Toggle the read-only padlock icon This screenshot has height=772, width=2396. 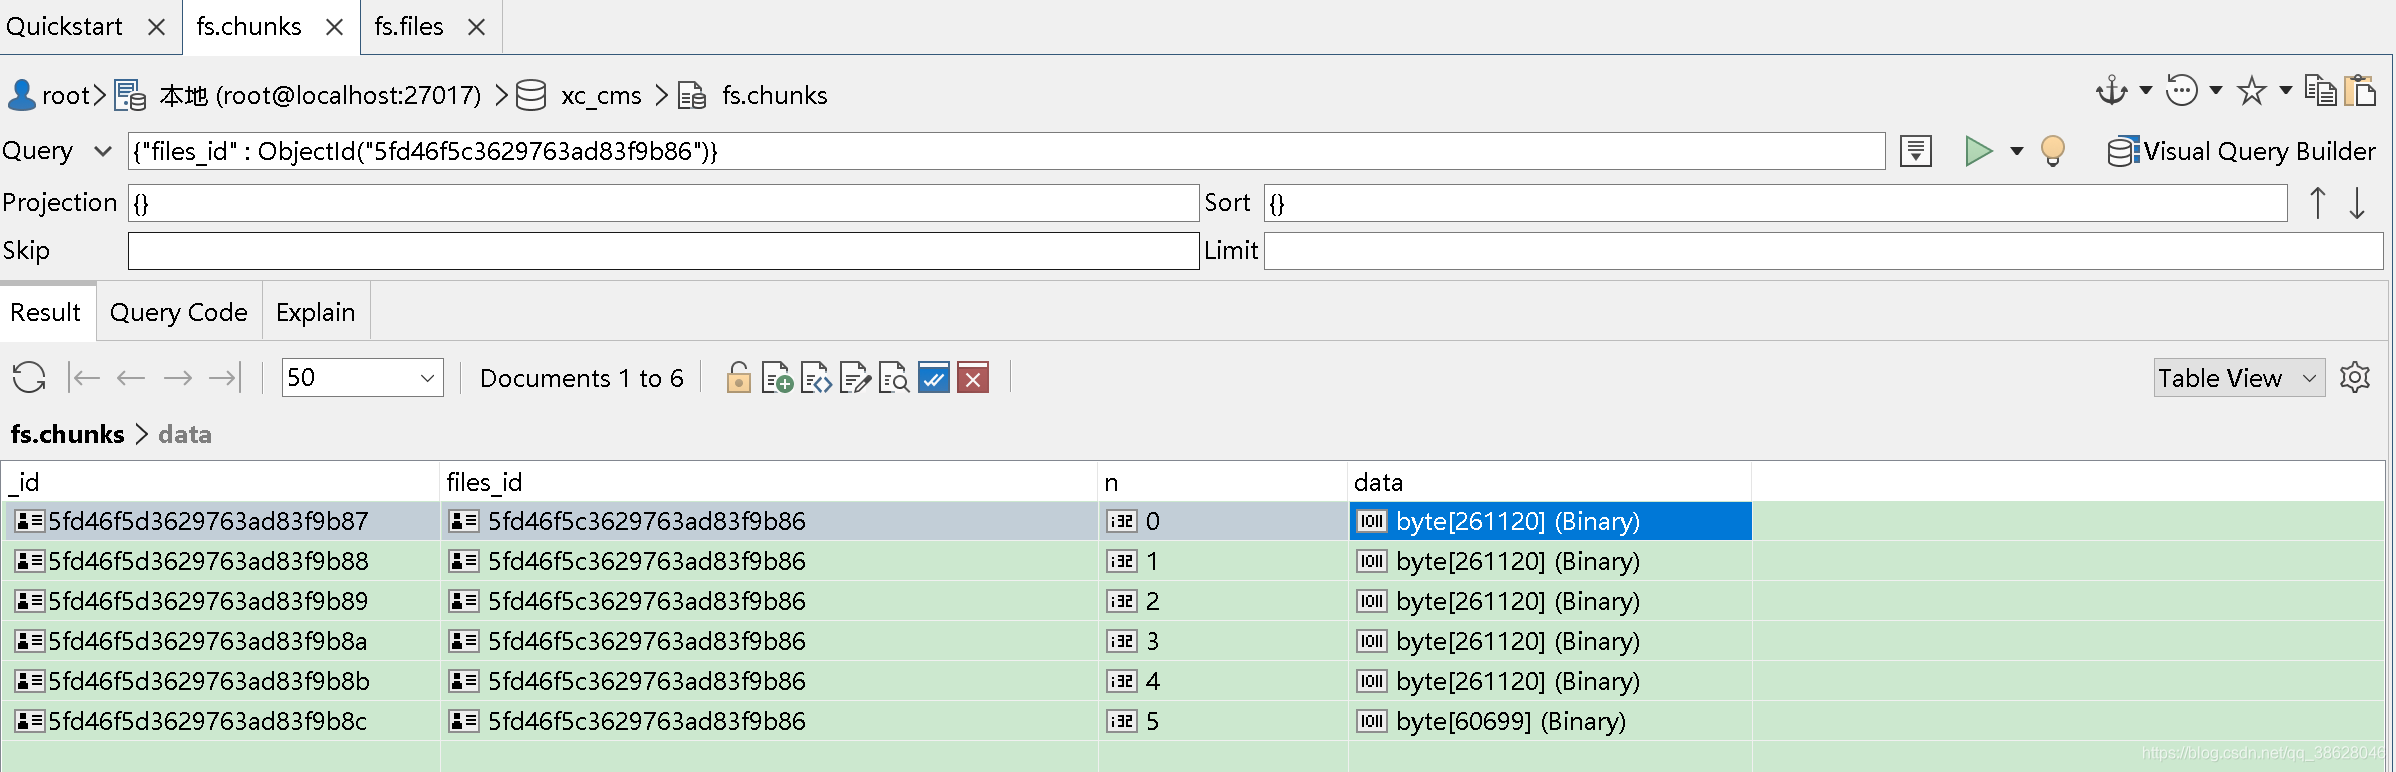739,378
